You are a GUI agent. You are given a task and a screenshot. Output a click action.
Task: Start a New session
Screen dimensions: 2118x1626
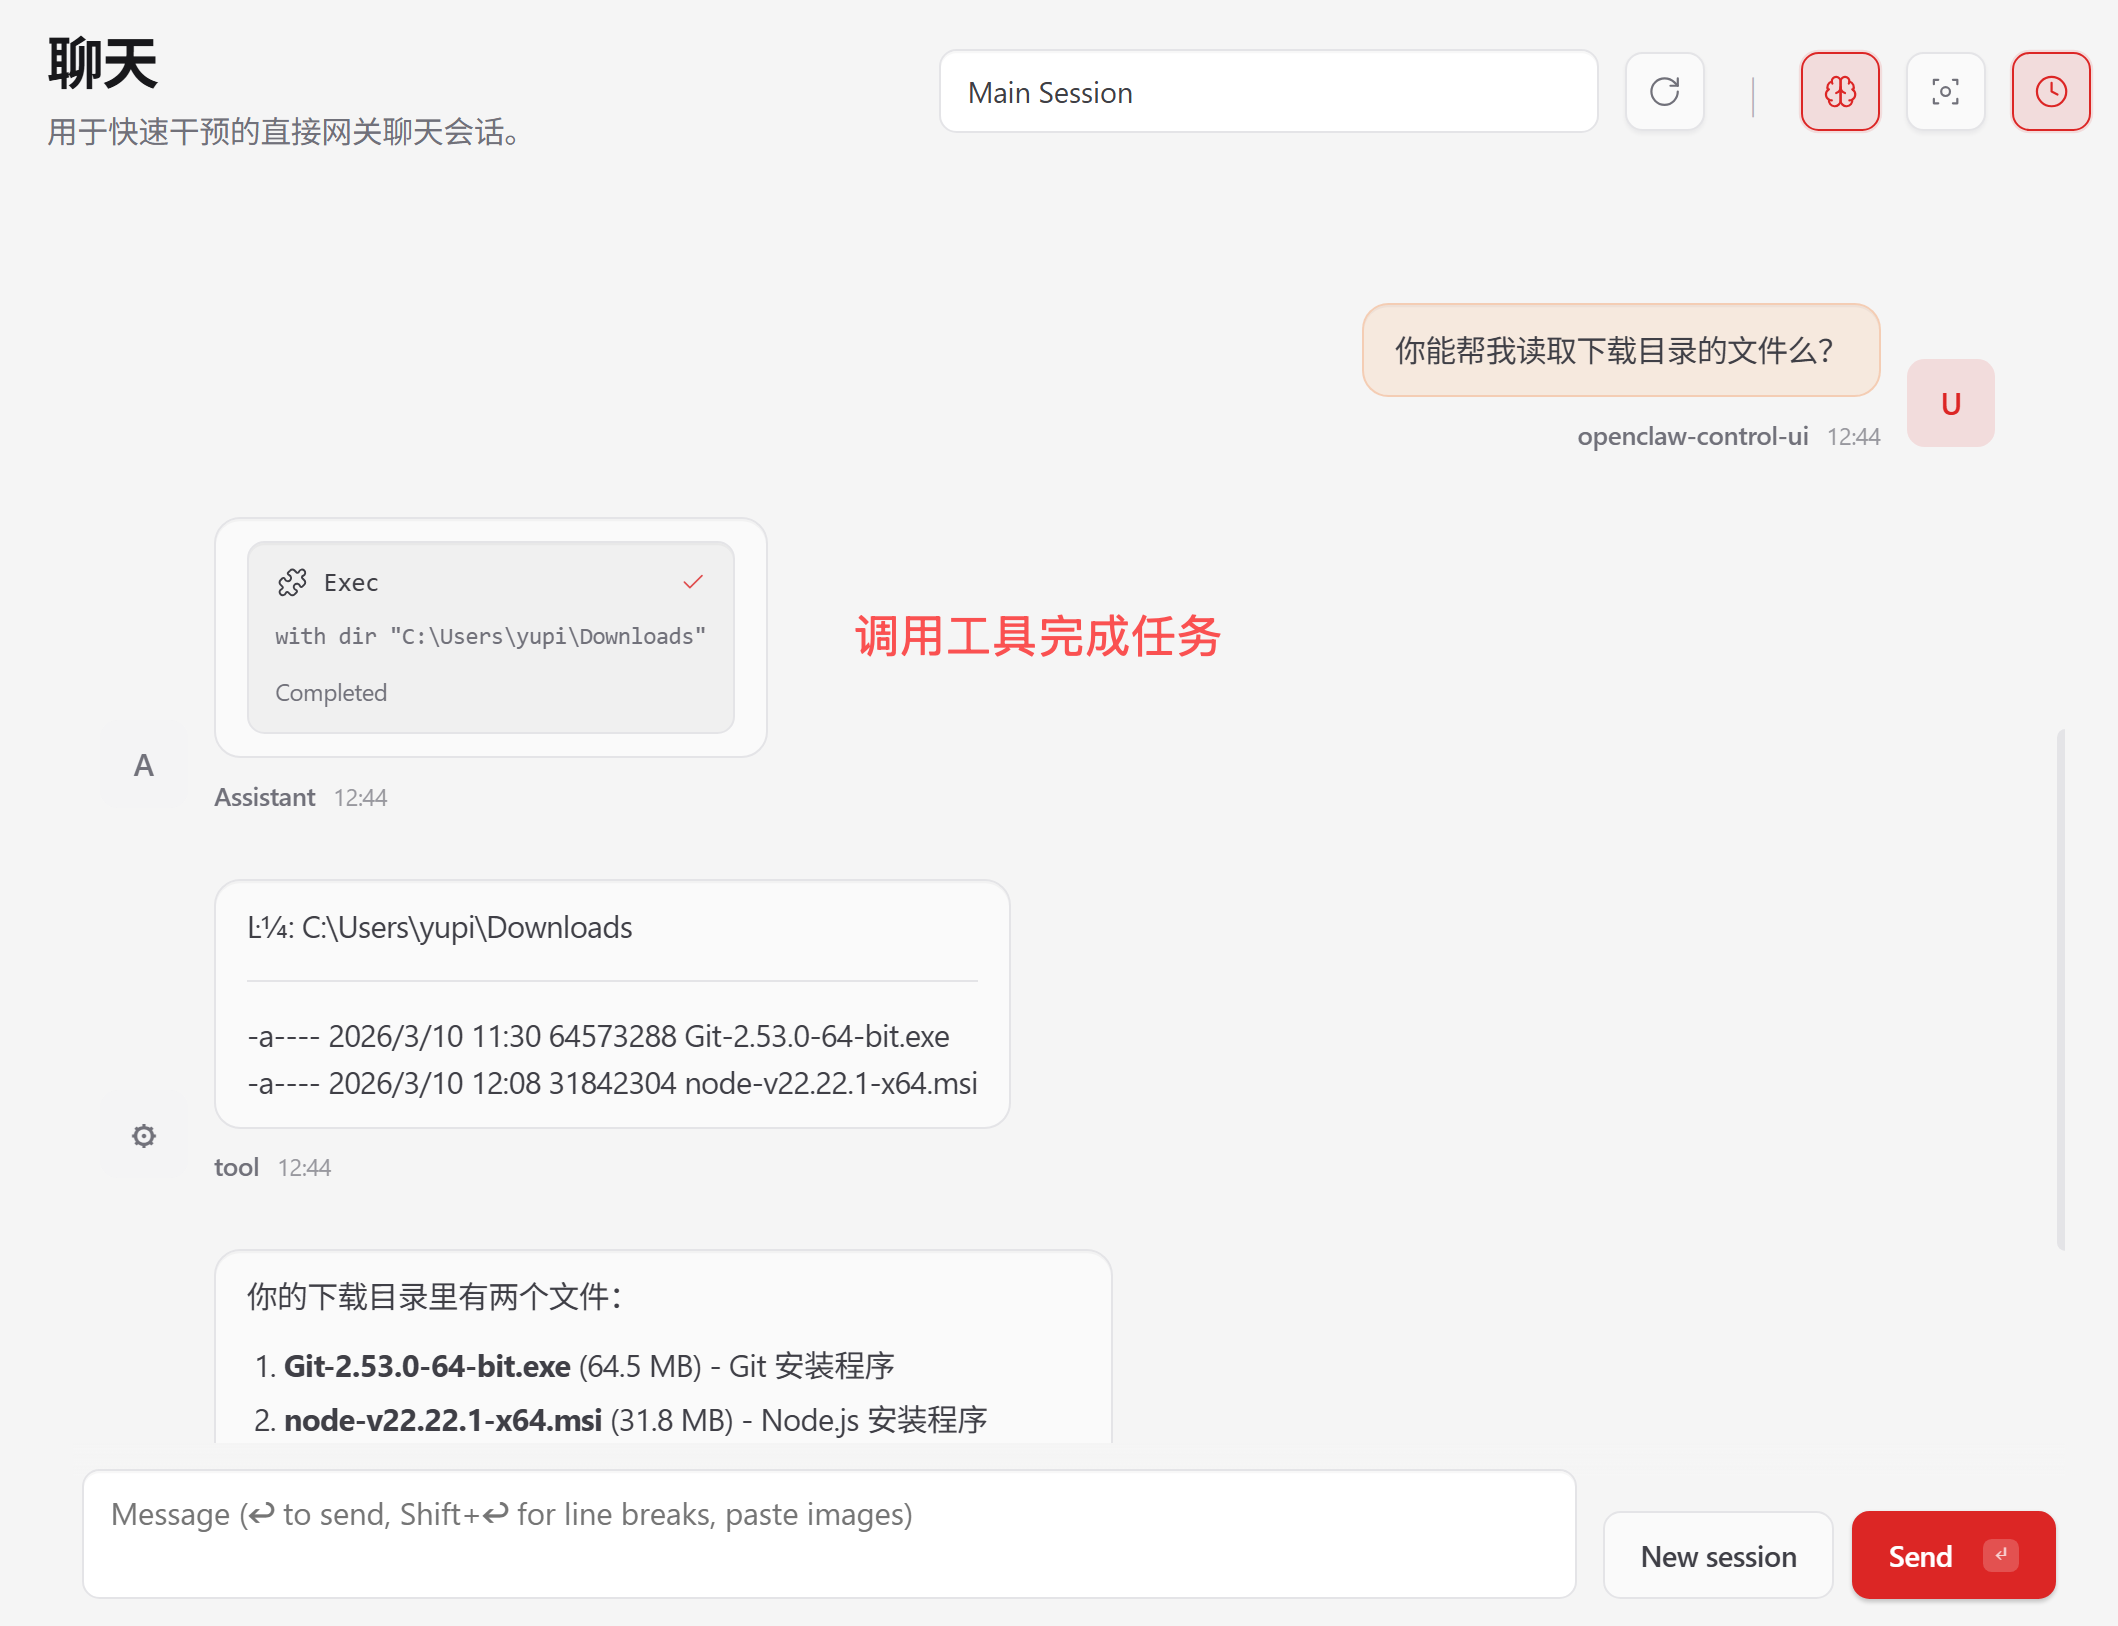(1718, 1556)
